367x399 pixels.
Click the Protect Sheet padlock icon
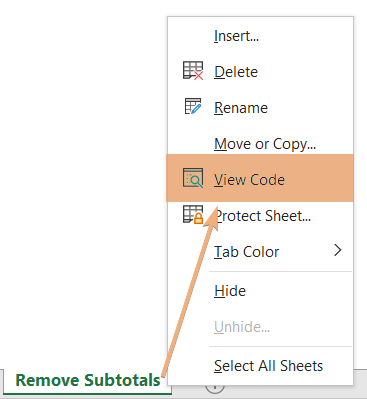[x=193, y=214]
